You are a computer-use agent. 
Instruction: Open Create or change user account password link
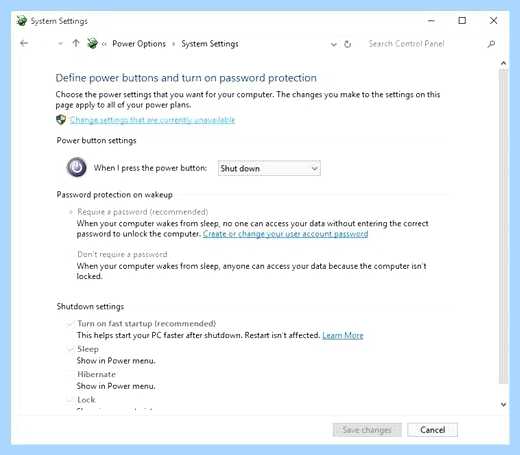pos(285,234)
